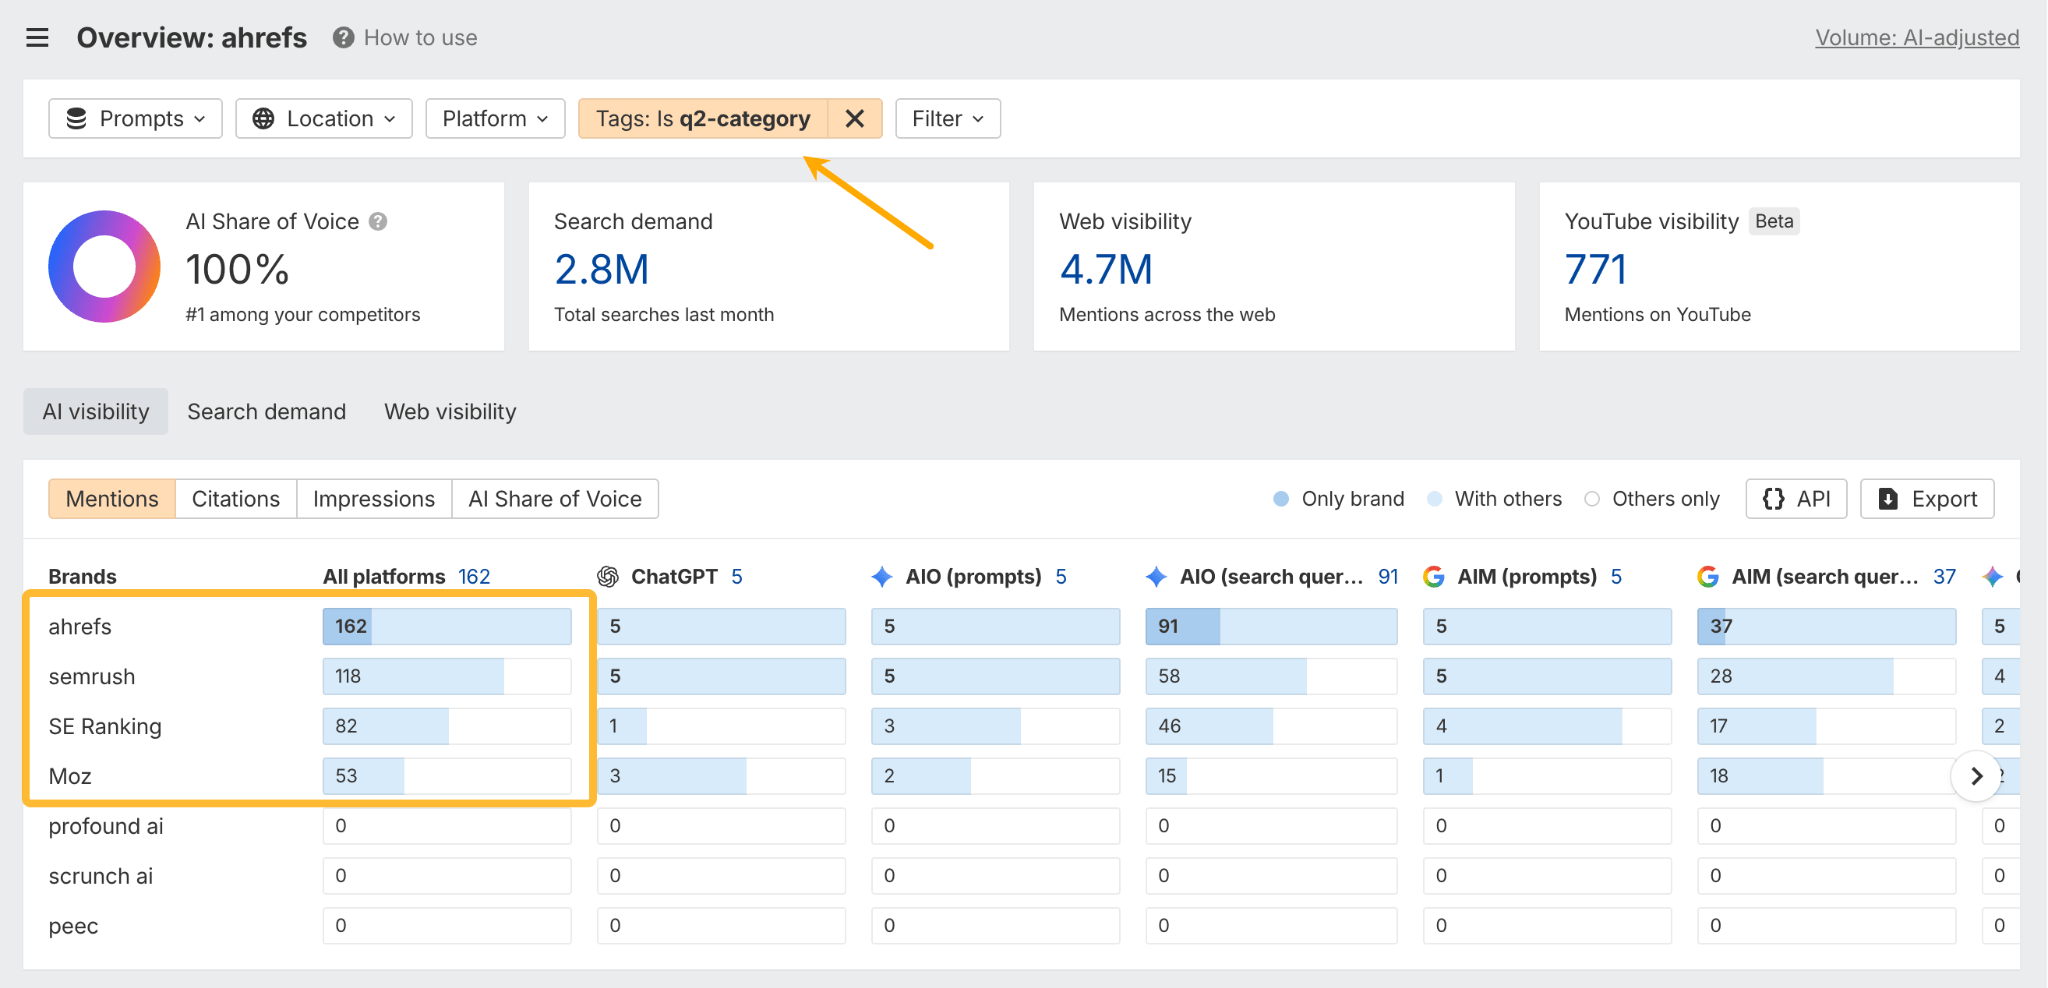Click the ahrefs All platforms bar 162

[x=447, y=626]
